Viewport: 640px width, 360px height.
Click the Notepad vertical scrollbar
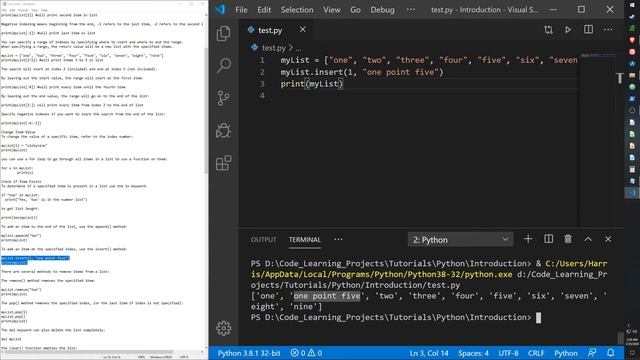[206, 110]
